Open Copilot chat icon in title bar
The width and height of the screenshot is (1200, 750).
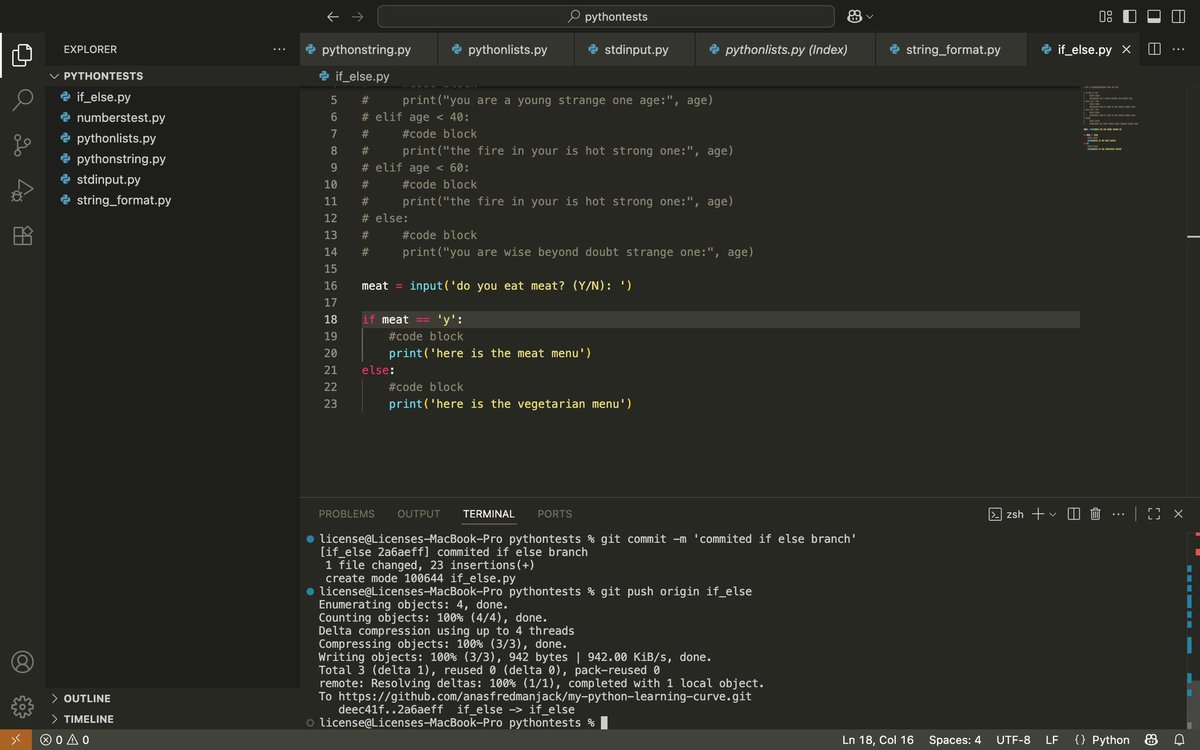coord(855,16)
